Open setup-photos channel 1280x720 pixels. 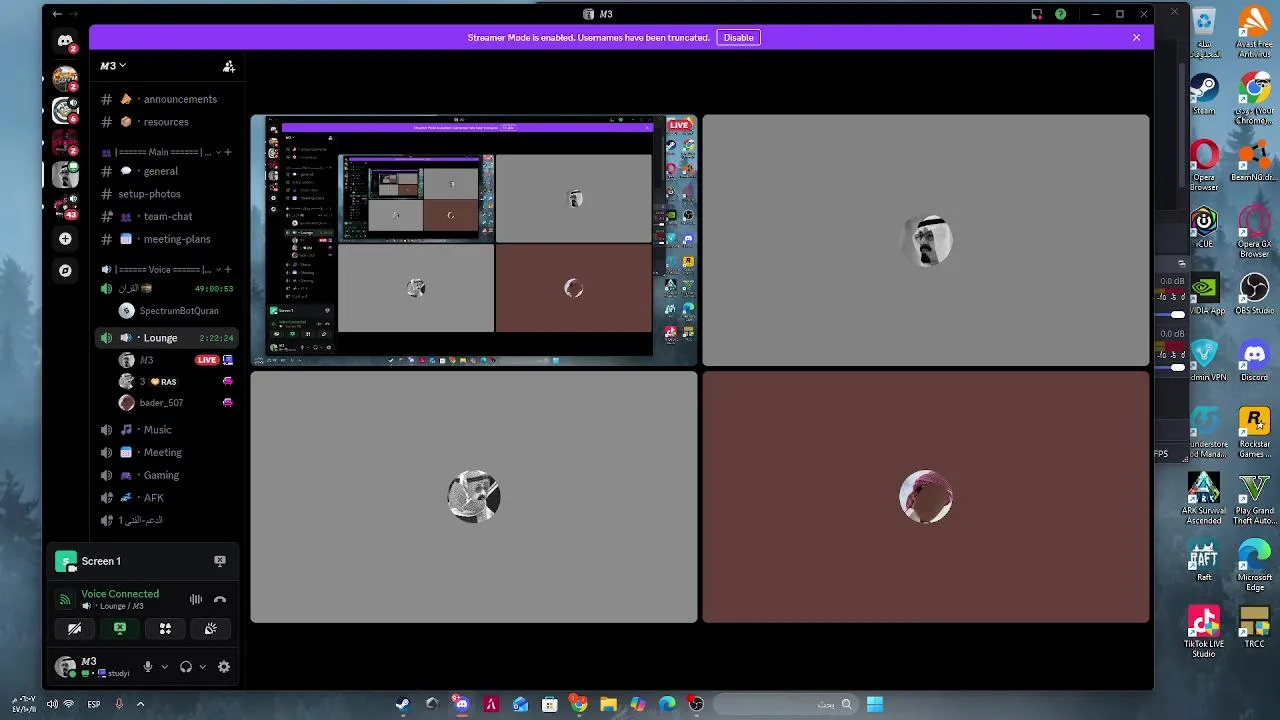[167, 194]
